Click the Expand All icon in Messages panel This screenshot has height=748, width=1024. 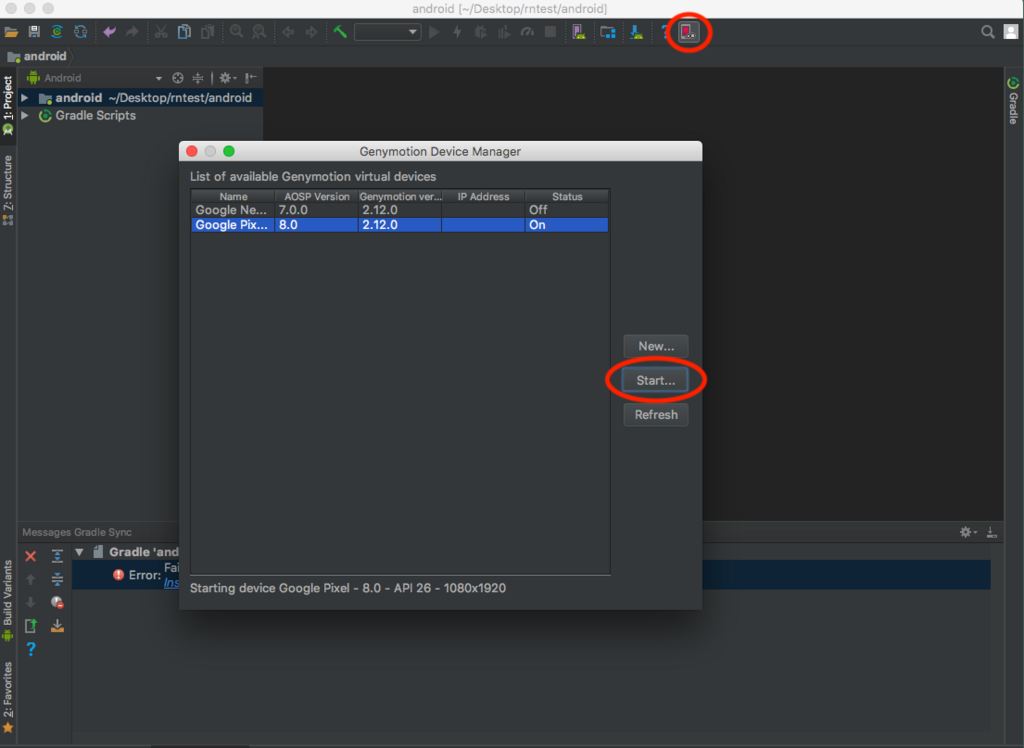pyautogui.click(x=57, y=556)
